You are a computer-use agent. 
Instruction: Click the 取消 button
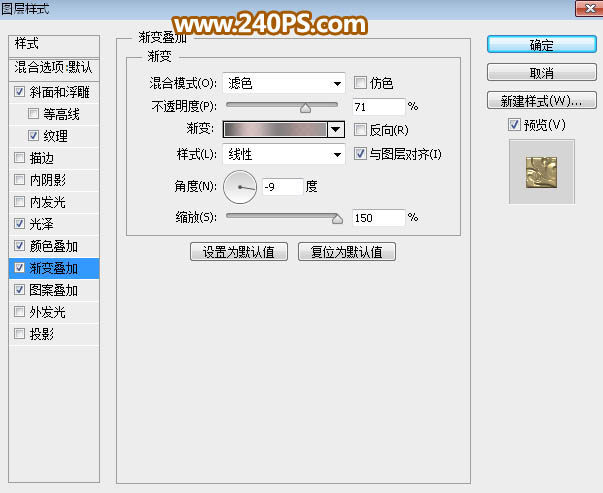point(542,73)
